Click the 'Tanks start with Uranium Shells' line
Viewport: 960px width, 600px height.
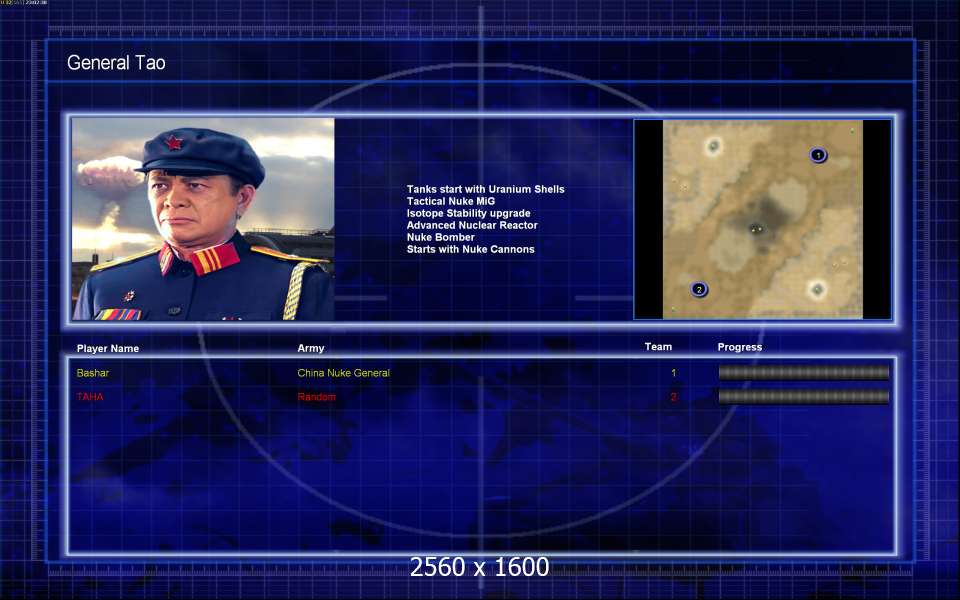[x=486, y=189]
